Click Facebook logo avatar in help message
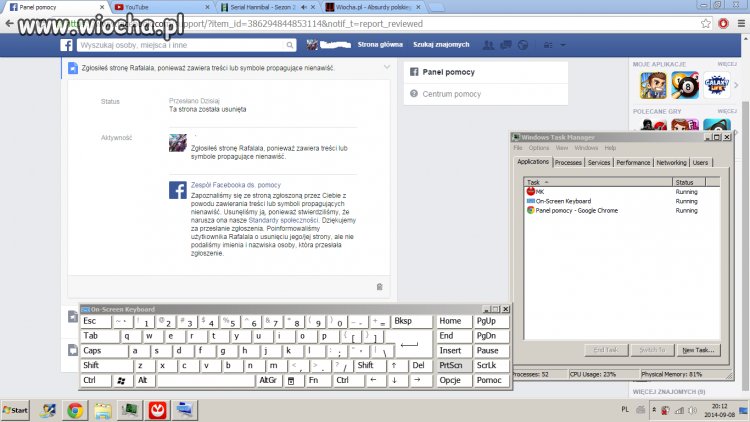This screenshot has height=422, width=750. [177, 190]
